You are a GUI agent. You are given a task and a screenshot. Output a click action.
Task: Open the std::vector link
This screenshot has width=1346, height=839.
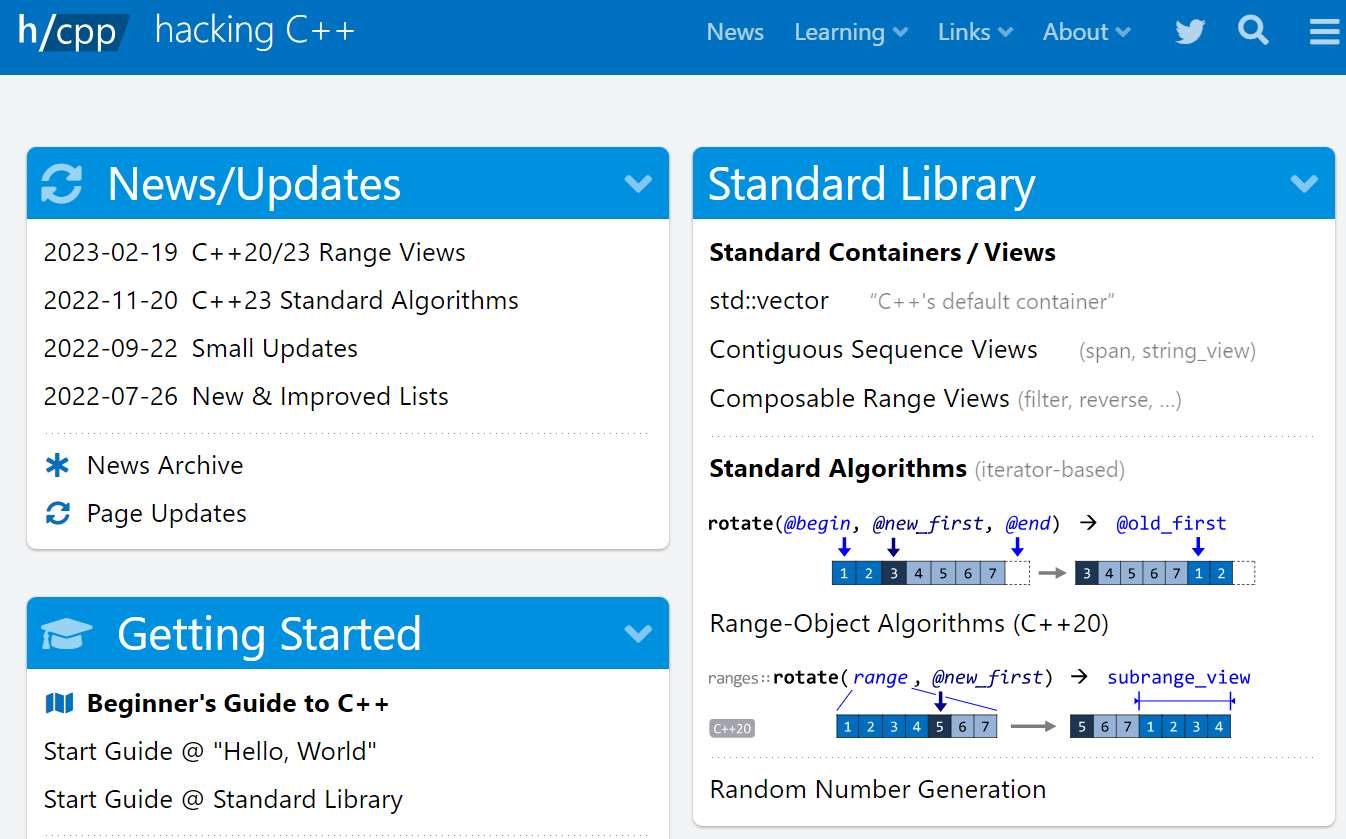(x=769, y=301)
